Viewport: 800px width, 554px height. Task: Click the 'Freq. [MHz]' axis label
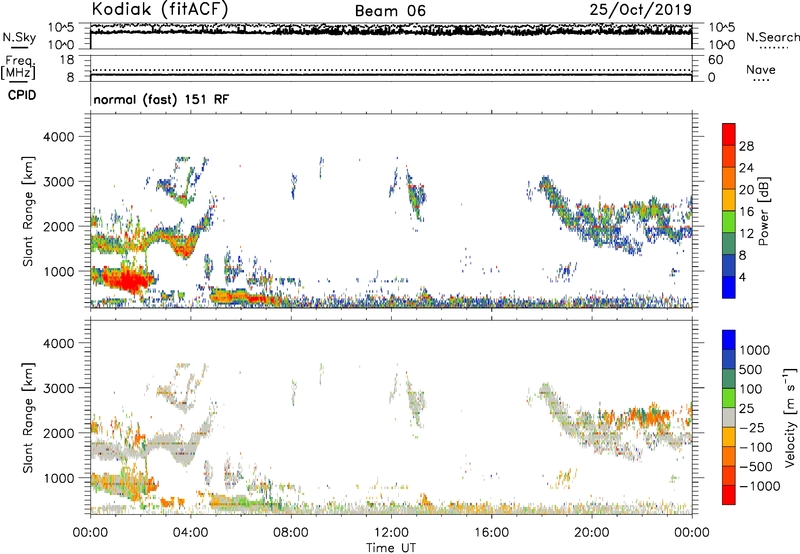[x=18, y=68]
